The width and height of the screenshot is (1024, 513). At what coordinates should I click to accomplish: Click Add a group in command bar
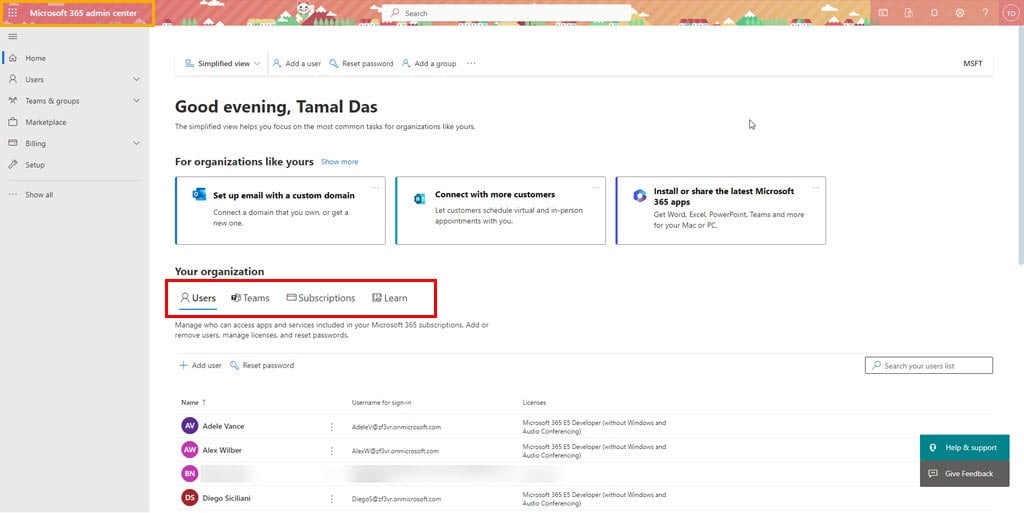tap(428, 63)
